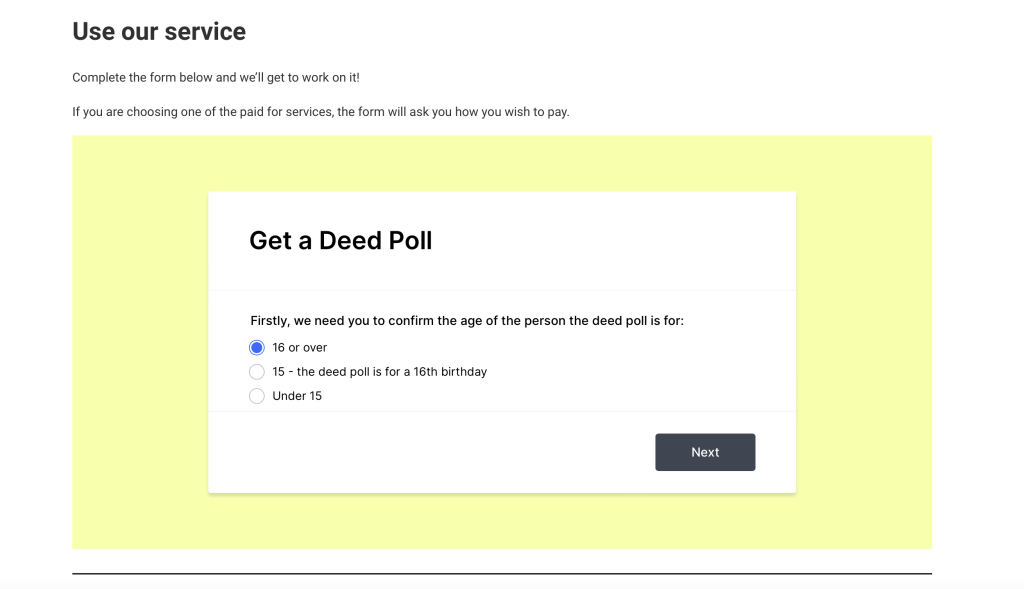Viewport: 1024px width, 589px height.
Task: Click the words 'Deed Poll' in the form title
Action: 375,240
